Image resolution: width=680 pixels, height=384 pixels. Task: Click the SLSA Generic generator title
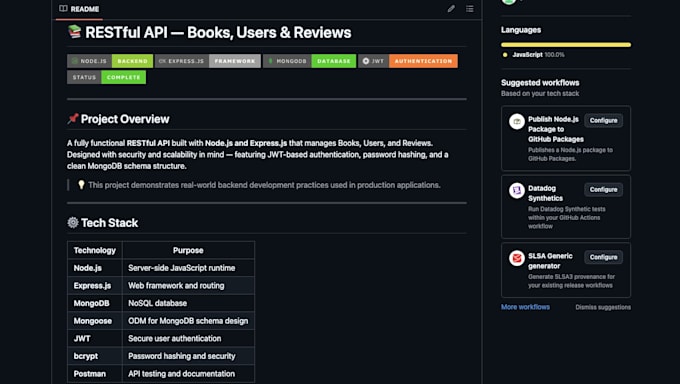[550, 261]
